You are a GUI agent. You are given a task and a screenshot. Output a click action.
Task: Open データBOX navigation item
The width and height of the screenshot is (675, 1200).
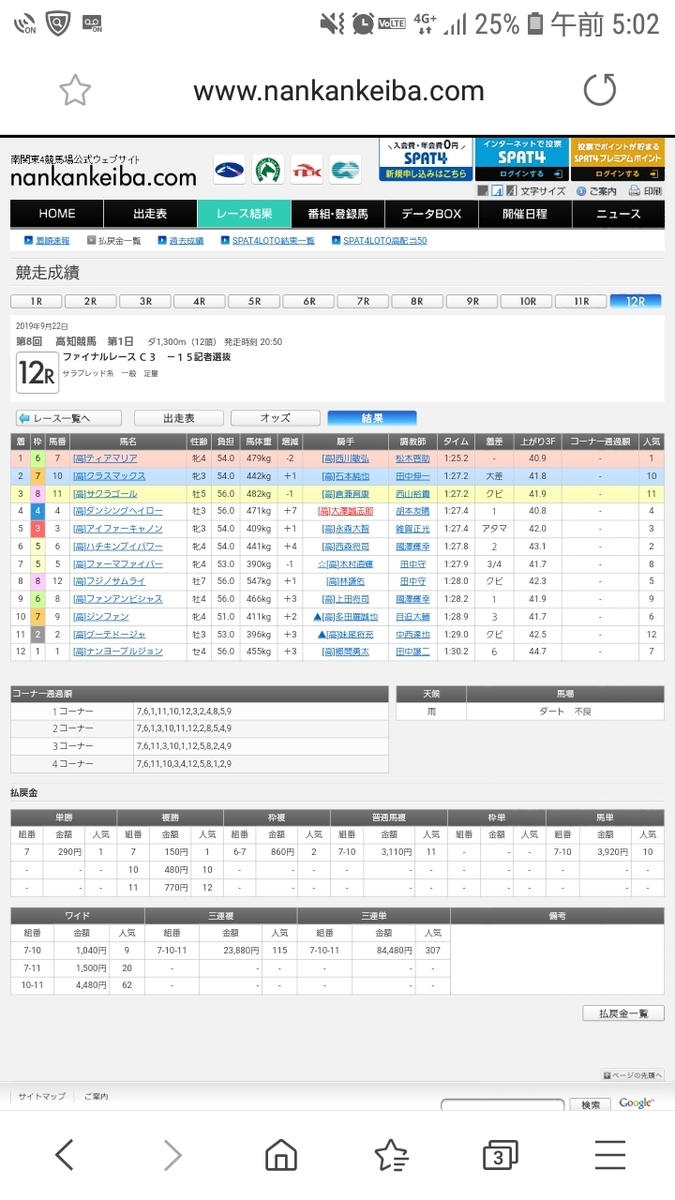[431, 214]
